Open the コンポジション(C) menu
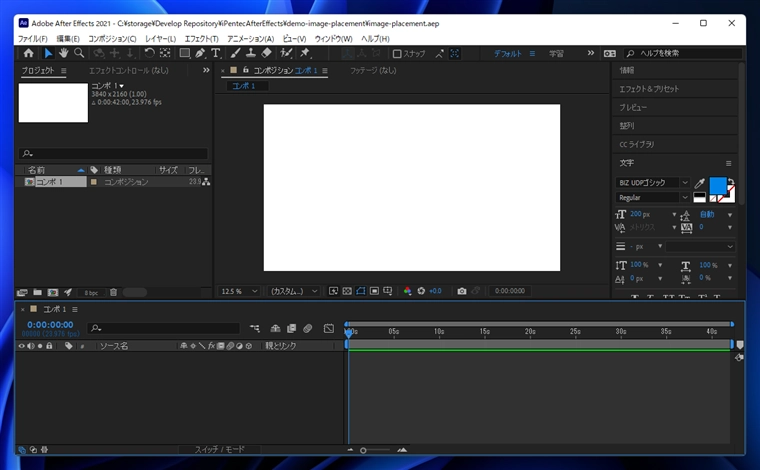760x470 pixels. [x=112, y=39]
